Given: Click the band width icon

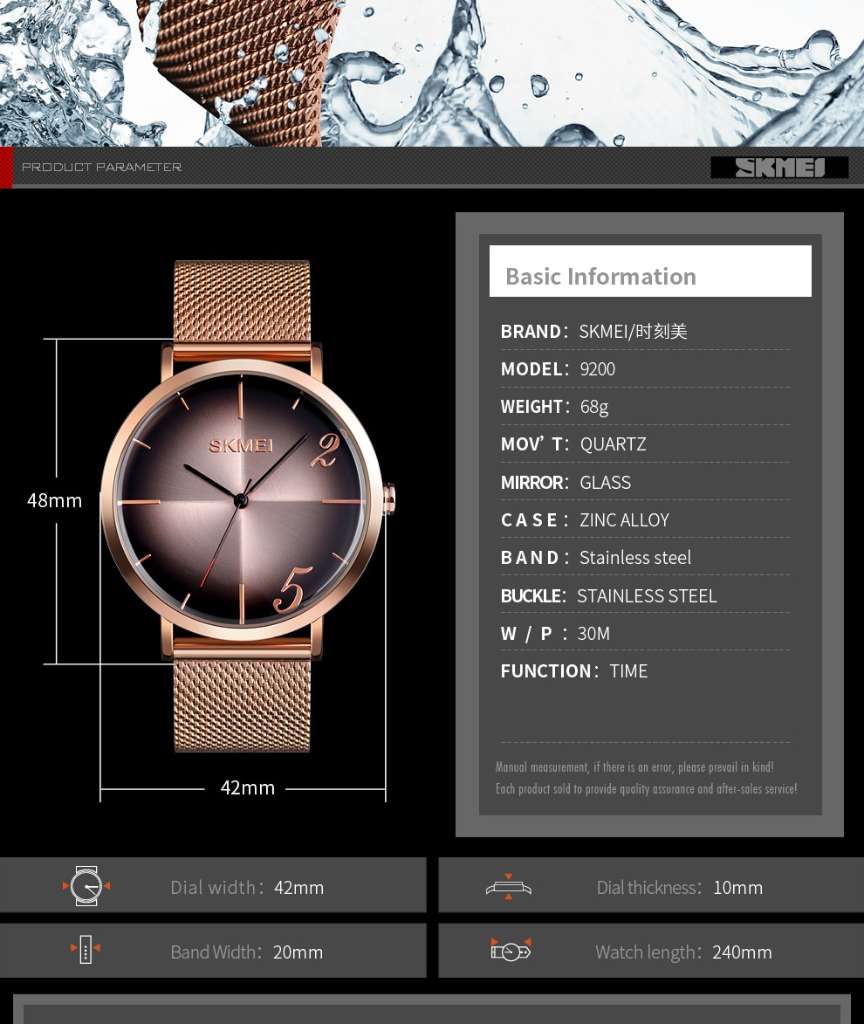Looking at the screenshot, I should point(86,950).
